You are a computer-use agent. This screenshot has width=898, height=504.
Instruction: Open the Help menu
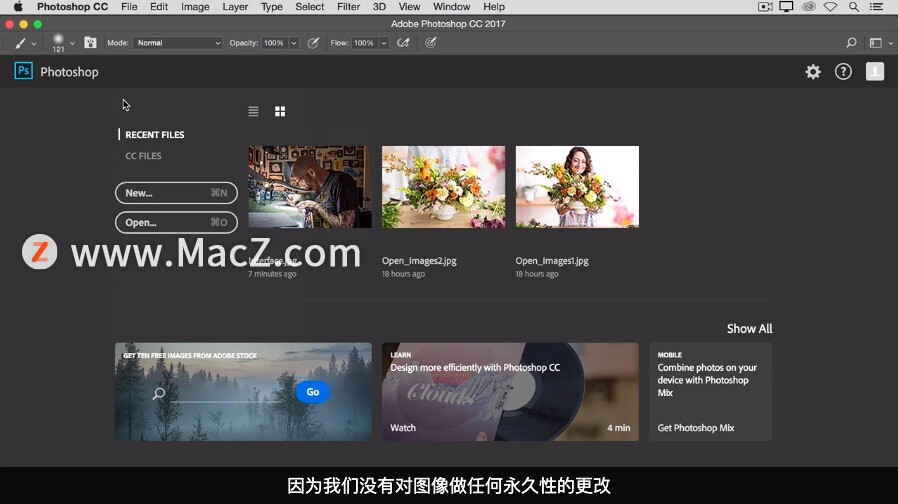coord(494,7)
